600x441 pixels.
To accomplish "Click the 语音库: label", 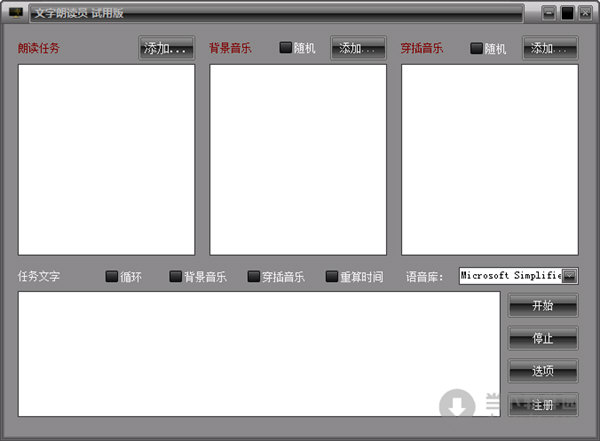I will click(x=425, y=276).
